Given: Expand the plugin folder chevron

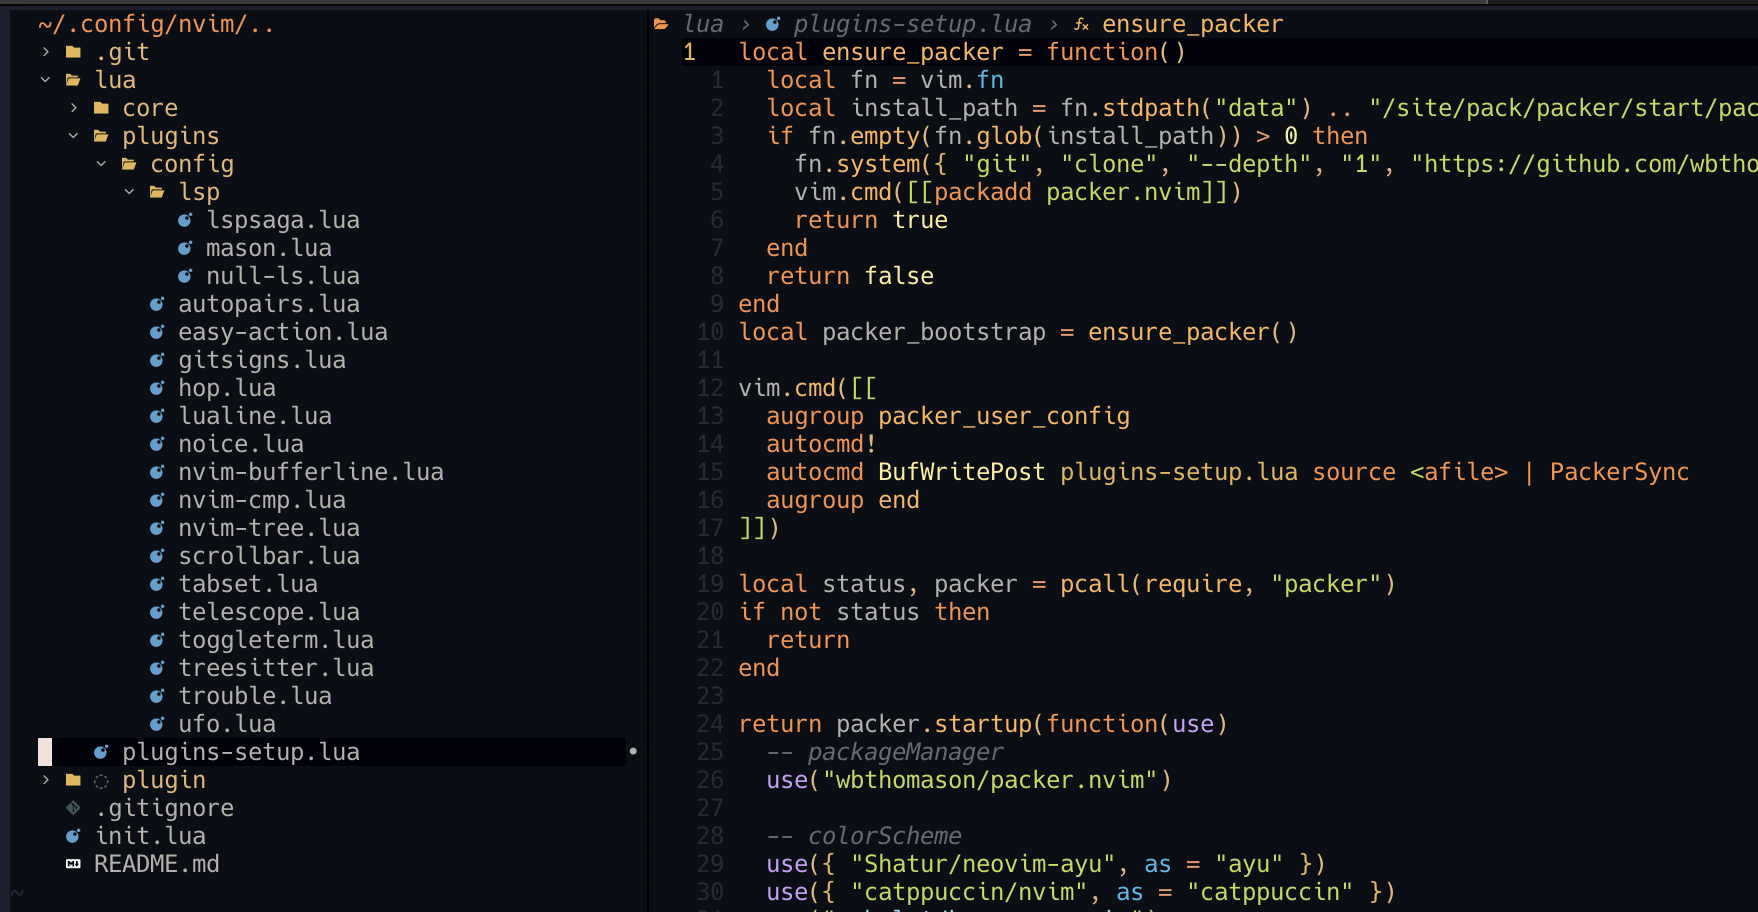Looking at the screenshot, I should coord(46,780).
